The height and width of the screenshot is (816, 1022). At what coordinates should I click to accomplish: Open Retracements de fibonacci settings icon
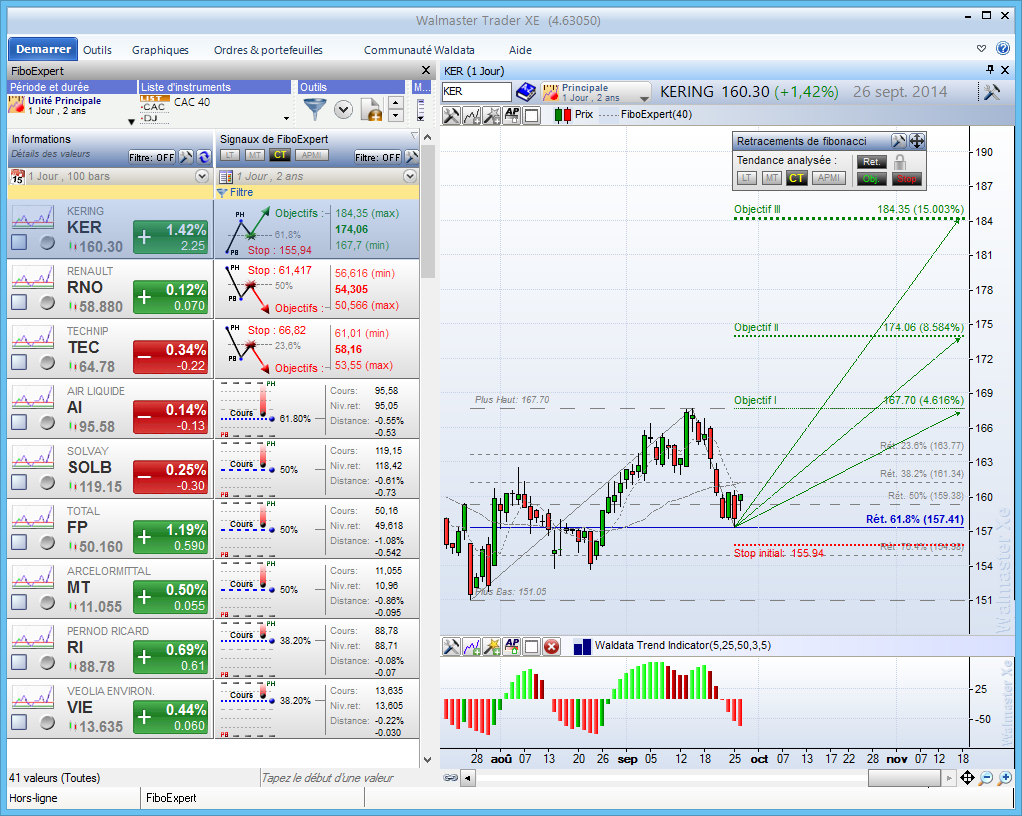899,141
